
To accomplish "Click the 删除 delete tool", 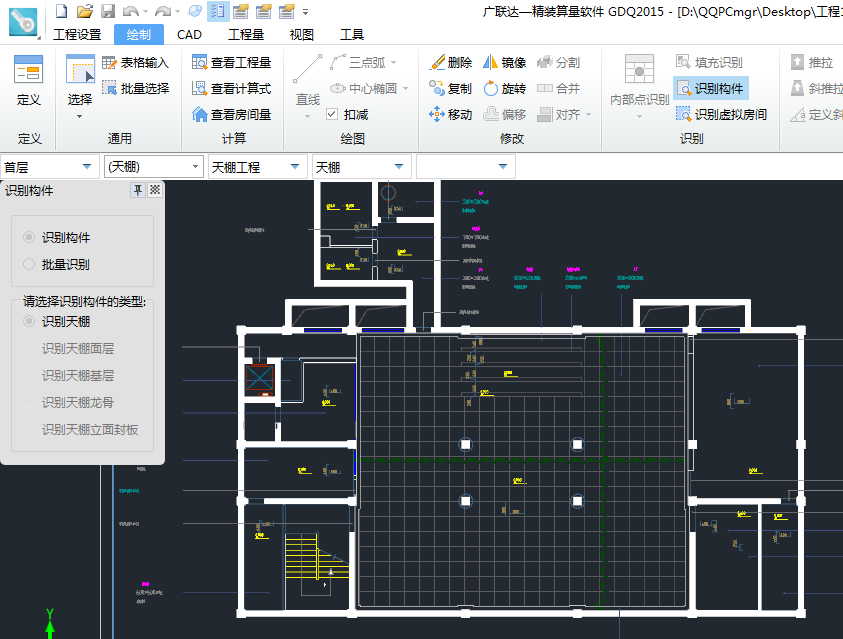I will (x=451, y=62).
